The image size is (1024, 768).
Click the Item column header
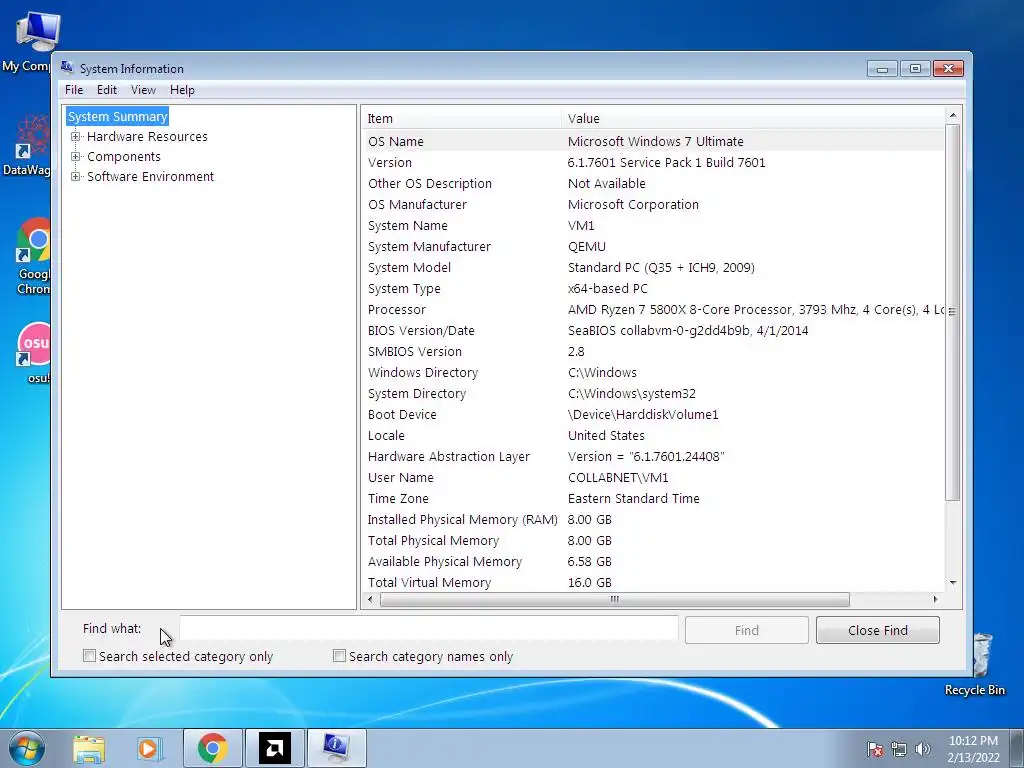(461, 118)
